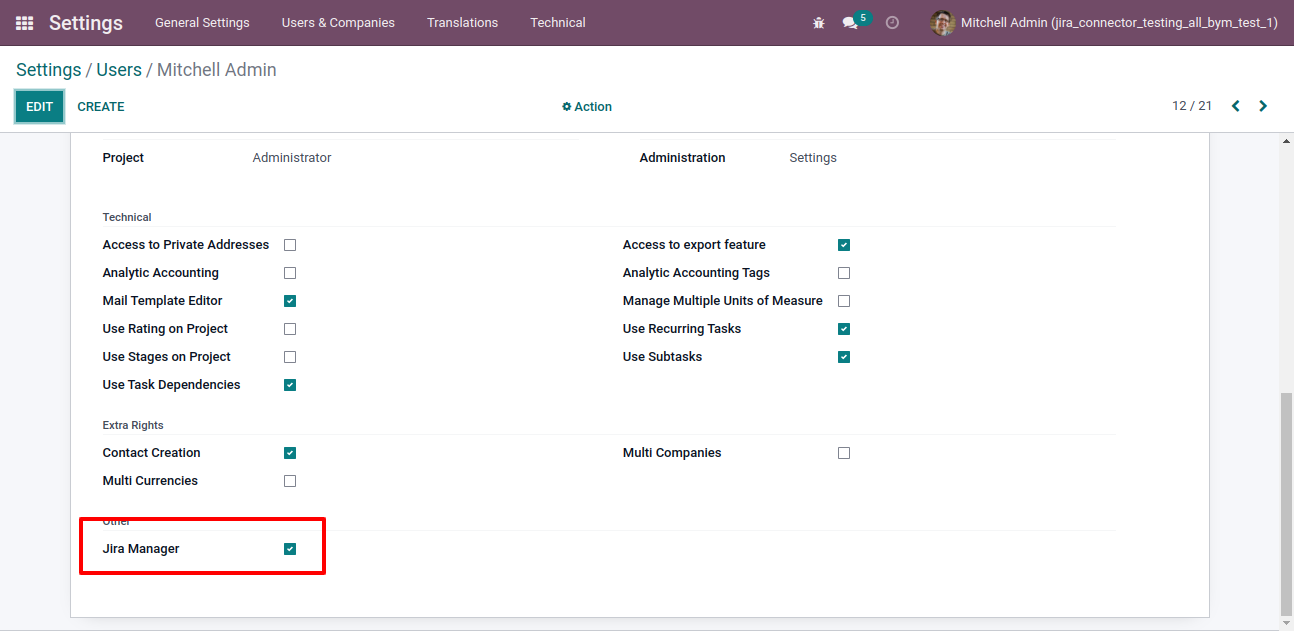
Task: Toggle Multi Currencies checkbox
Action: (290, 481)
